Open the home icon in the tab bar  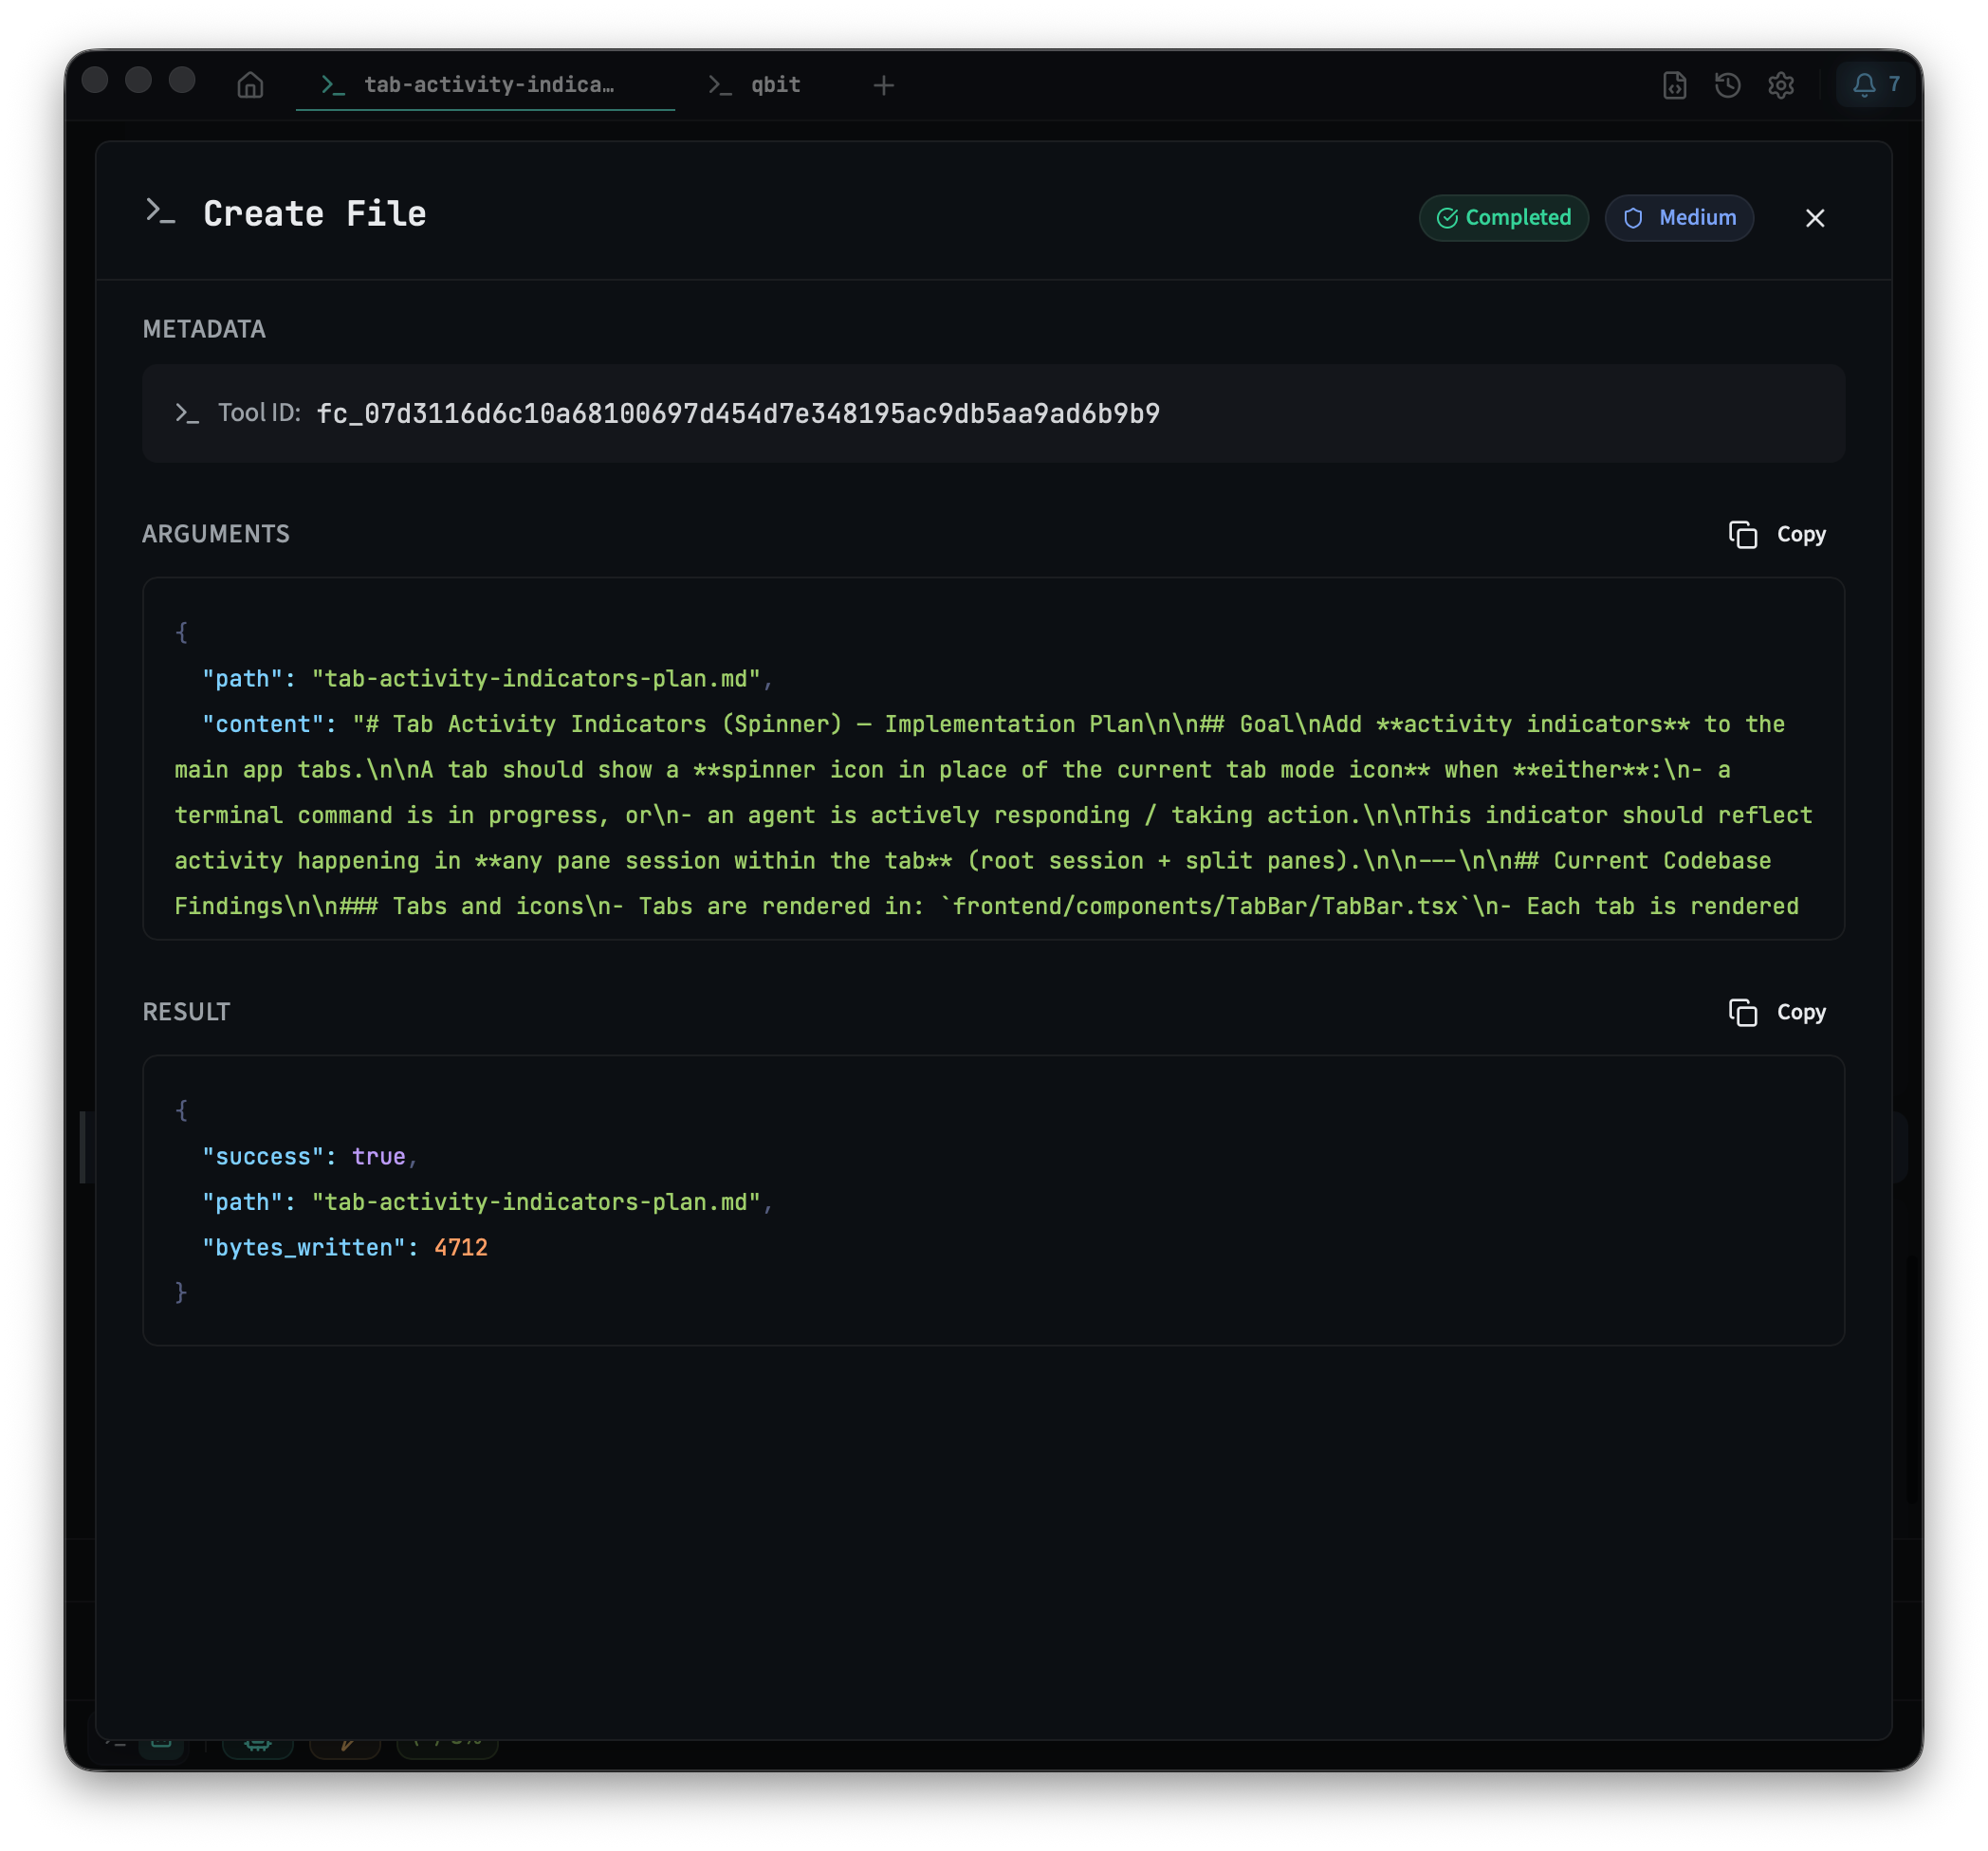click(250, 85)
